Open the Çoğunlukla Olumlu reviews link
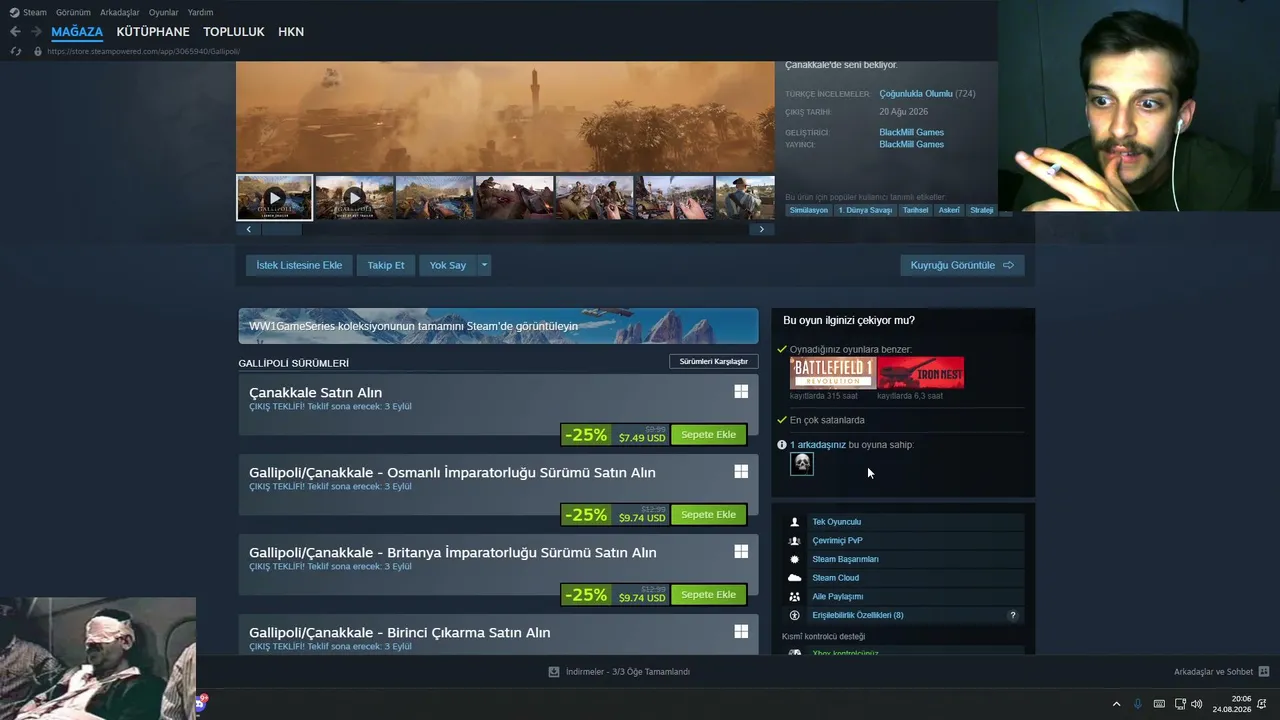 coord(916,94)
